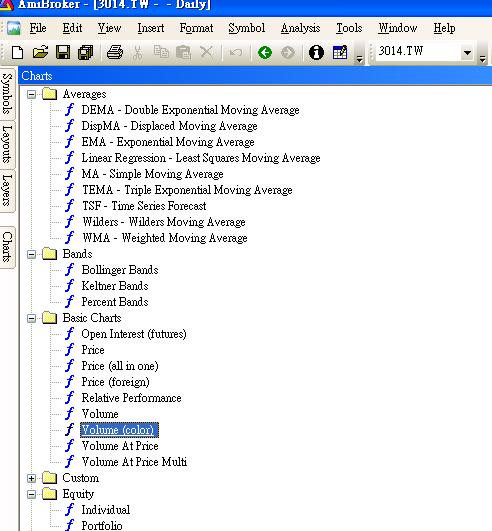Viewport: 492px width, 531px height.
Task: Click the New document icon
Action: (17, 53)
